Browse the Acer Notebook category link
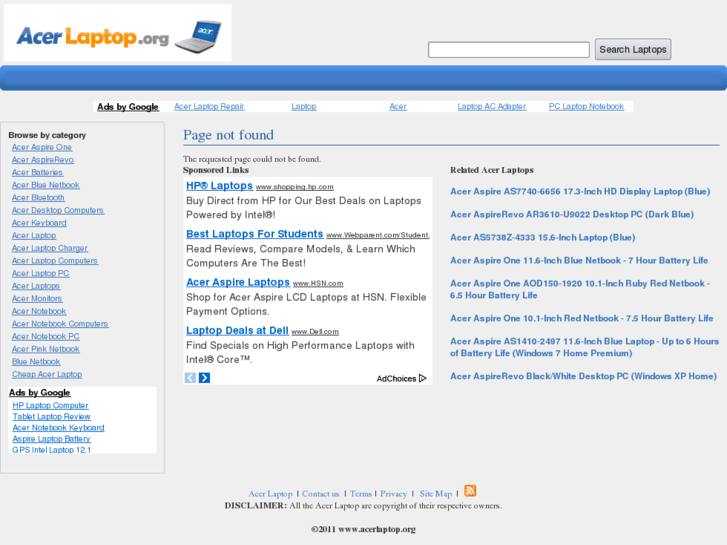Viewport: 727px width, 545px height. [39, 311]
